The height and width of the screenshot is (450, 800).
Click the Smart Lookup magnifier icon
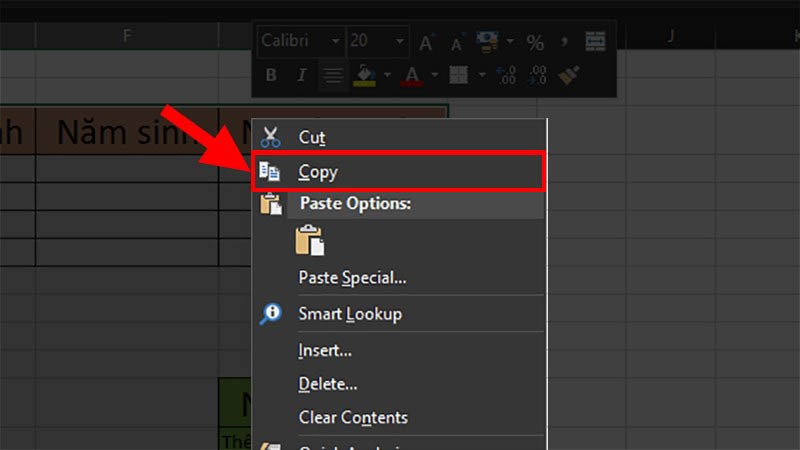[270, 314]
